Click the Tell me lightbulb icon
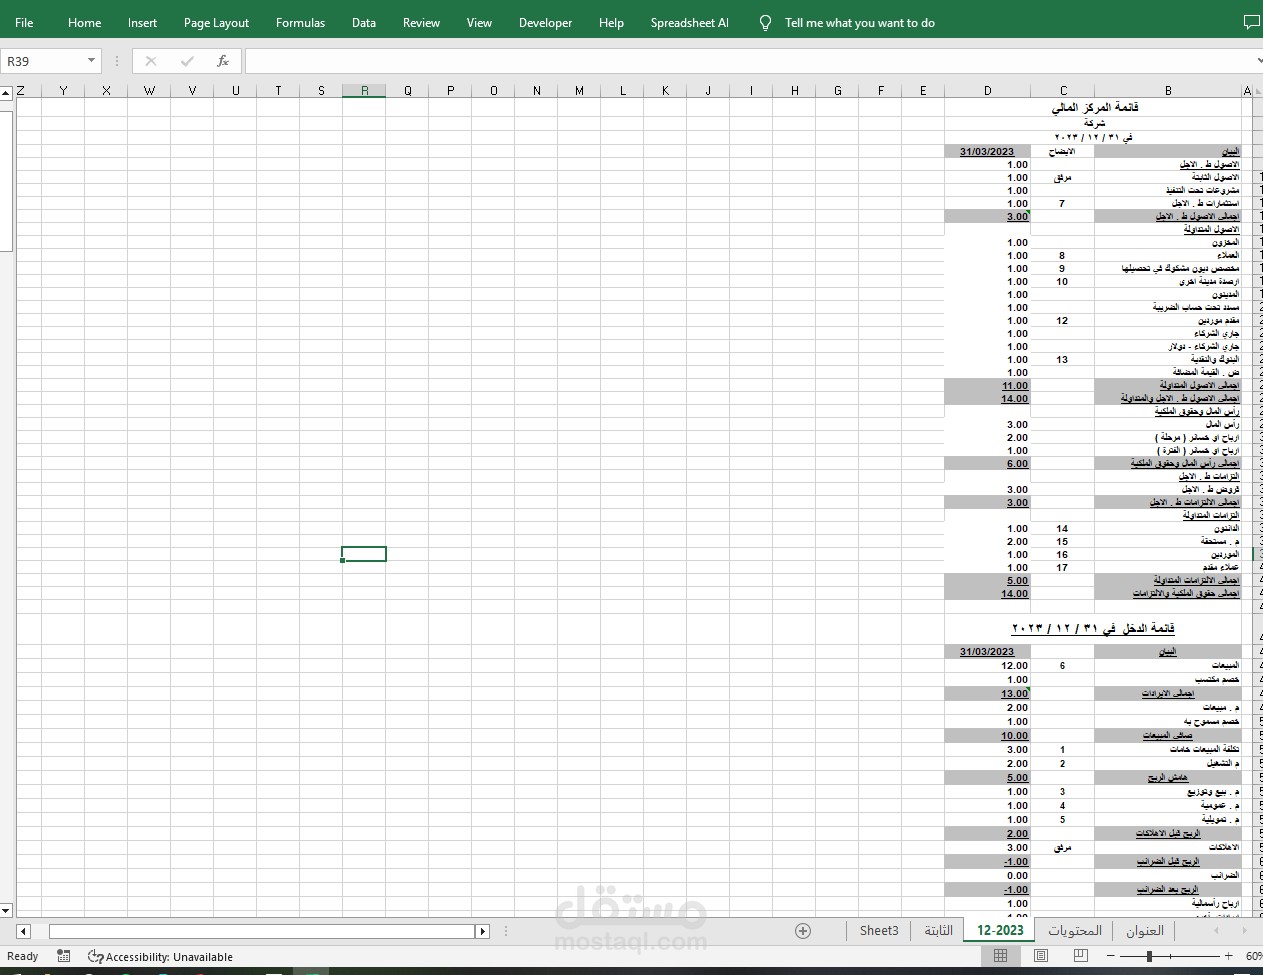1263x975 pixels. tap(765, 22)
